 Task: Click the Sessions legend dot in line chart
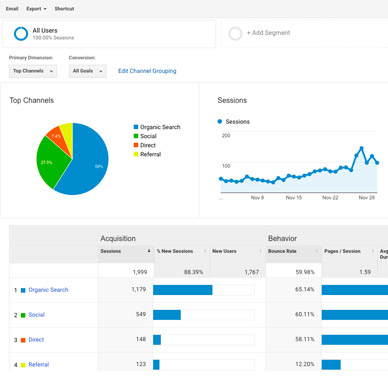[x=220, y=122]
